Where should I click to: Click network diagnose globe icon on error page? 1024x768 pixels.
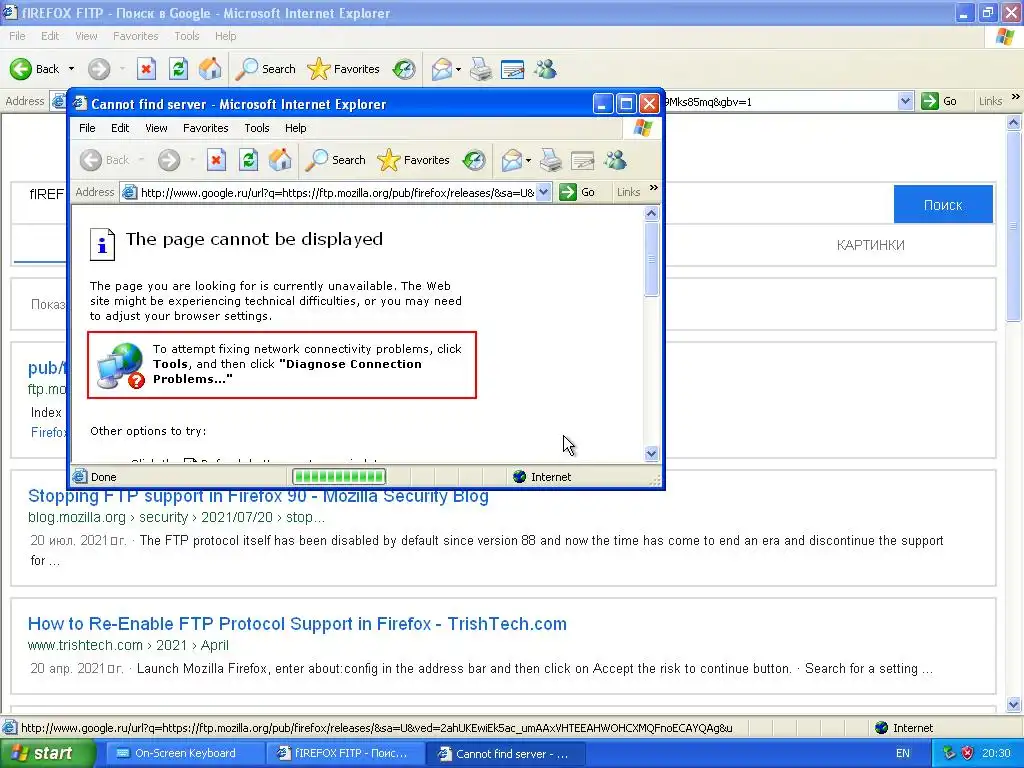tap(120, 366)
